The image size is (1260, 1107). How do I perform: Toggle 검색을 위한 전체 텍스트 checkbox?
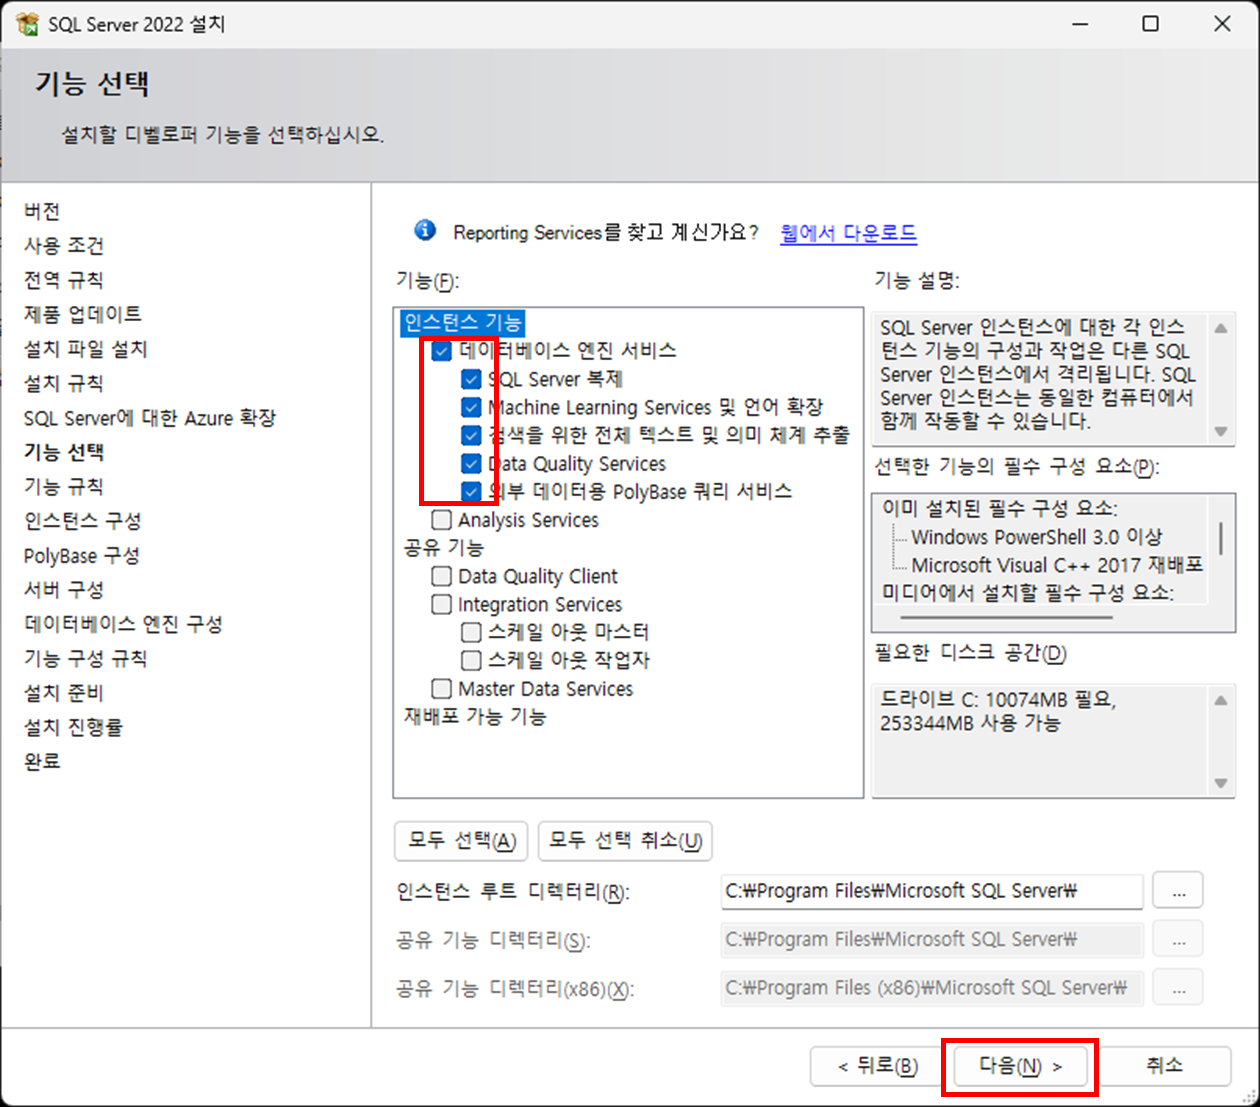click(471, 435)
